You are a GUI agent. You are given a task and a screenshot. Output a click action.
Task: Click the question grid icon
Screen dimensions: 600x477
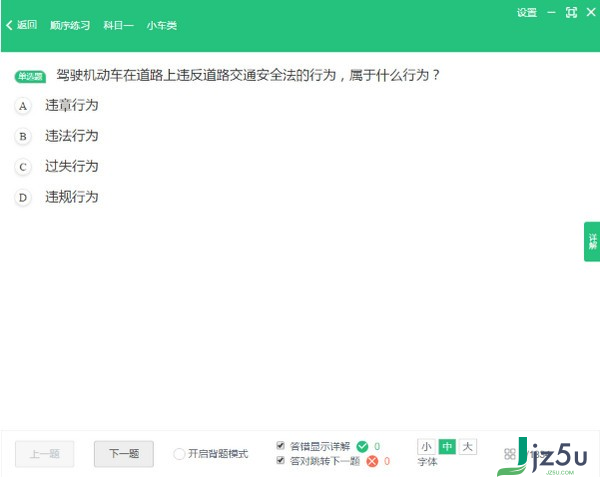click(x=510, y=454)
